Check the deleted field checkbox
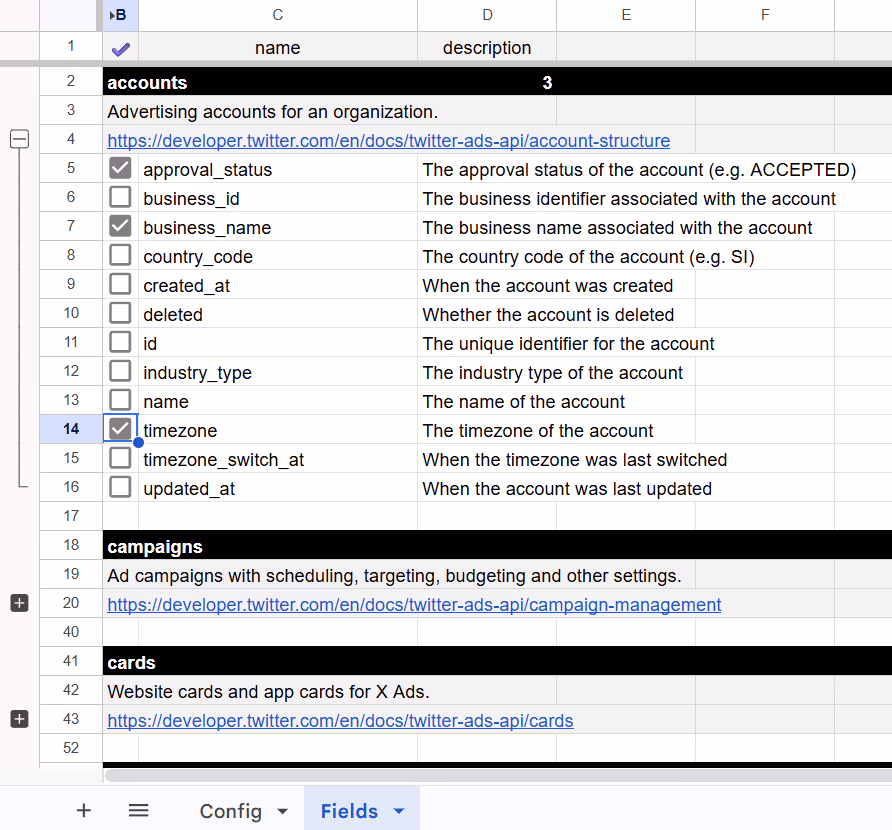 (119, 313)
